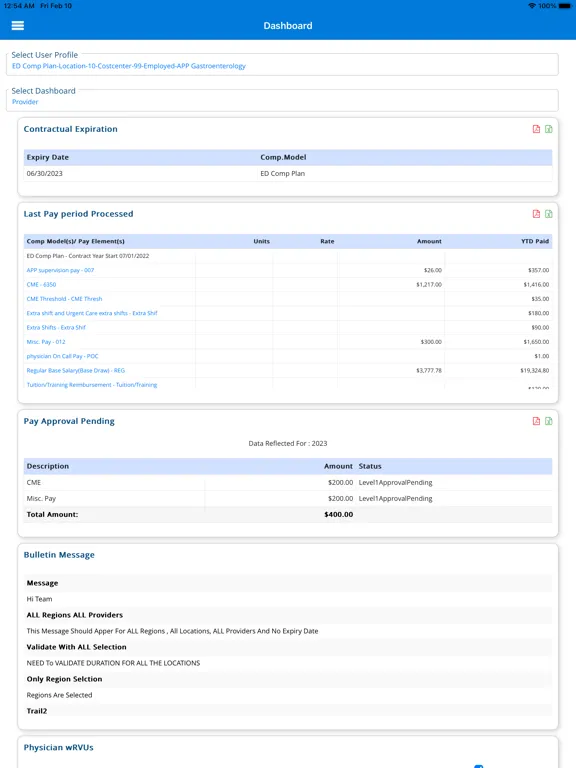Screen dimensions: 576x768
Task: Select the Units column header
Action: [262, 241]
